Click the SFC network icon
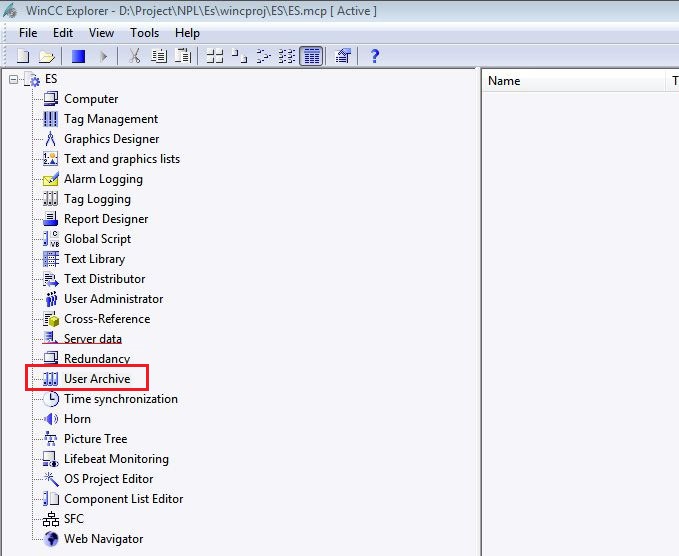The image size is (679, 556). coord(51,519)
